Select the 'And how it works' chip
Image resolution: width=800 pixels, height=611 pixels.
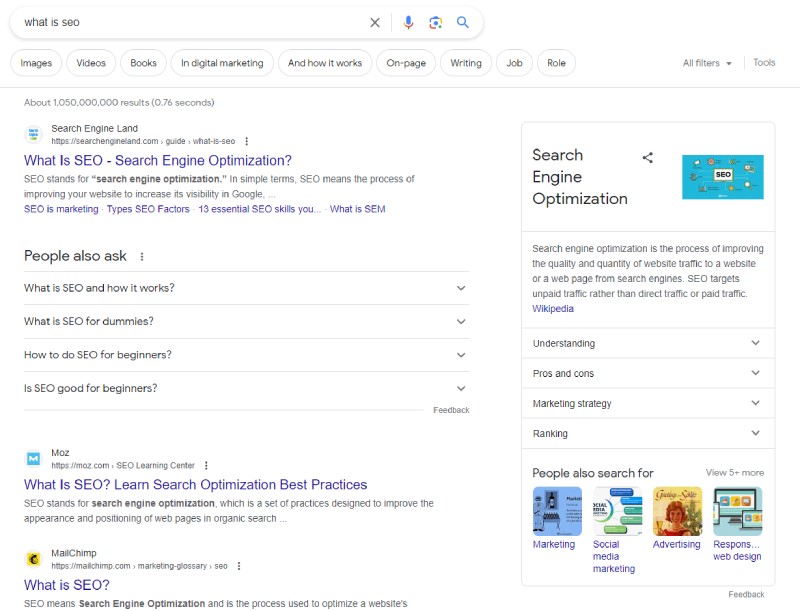click(x=325, y=63)
